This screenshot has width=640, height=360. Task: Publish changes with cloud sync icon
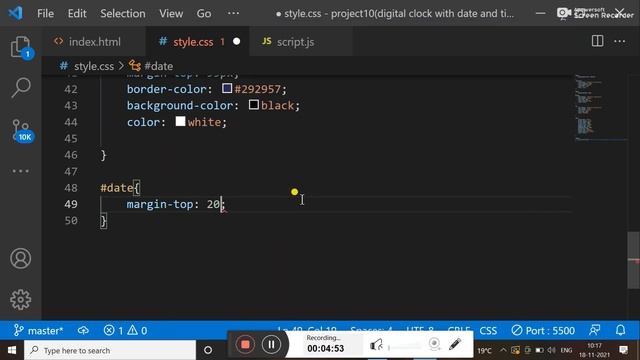click(x=83, y=330)
